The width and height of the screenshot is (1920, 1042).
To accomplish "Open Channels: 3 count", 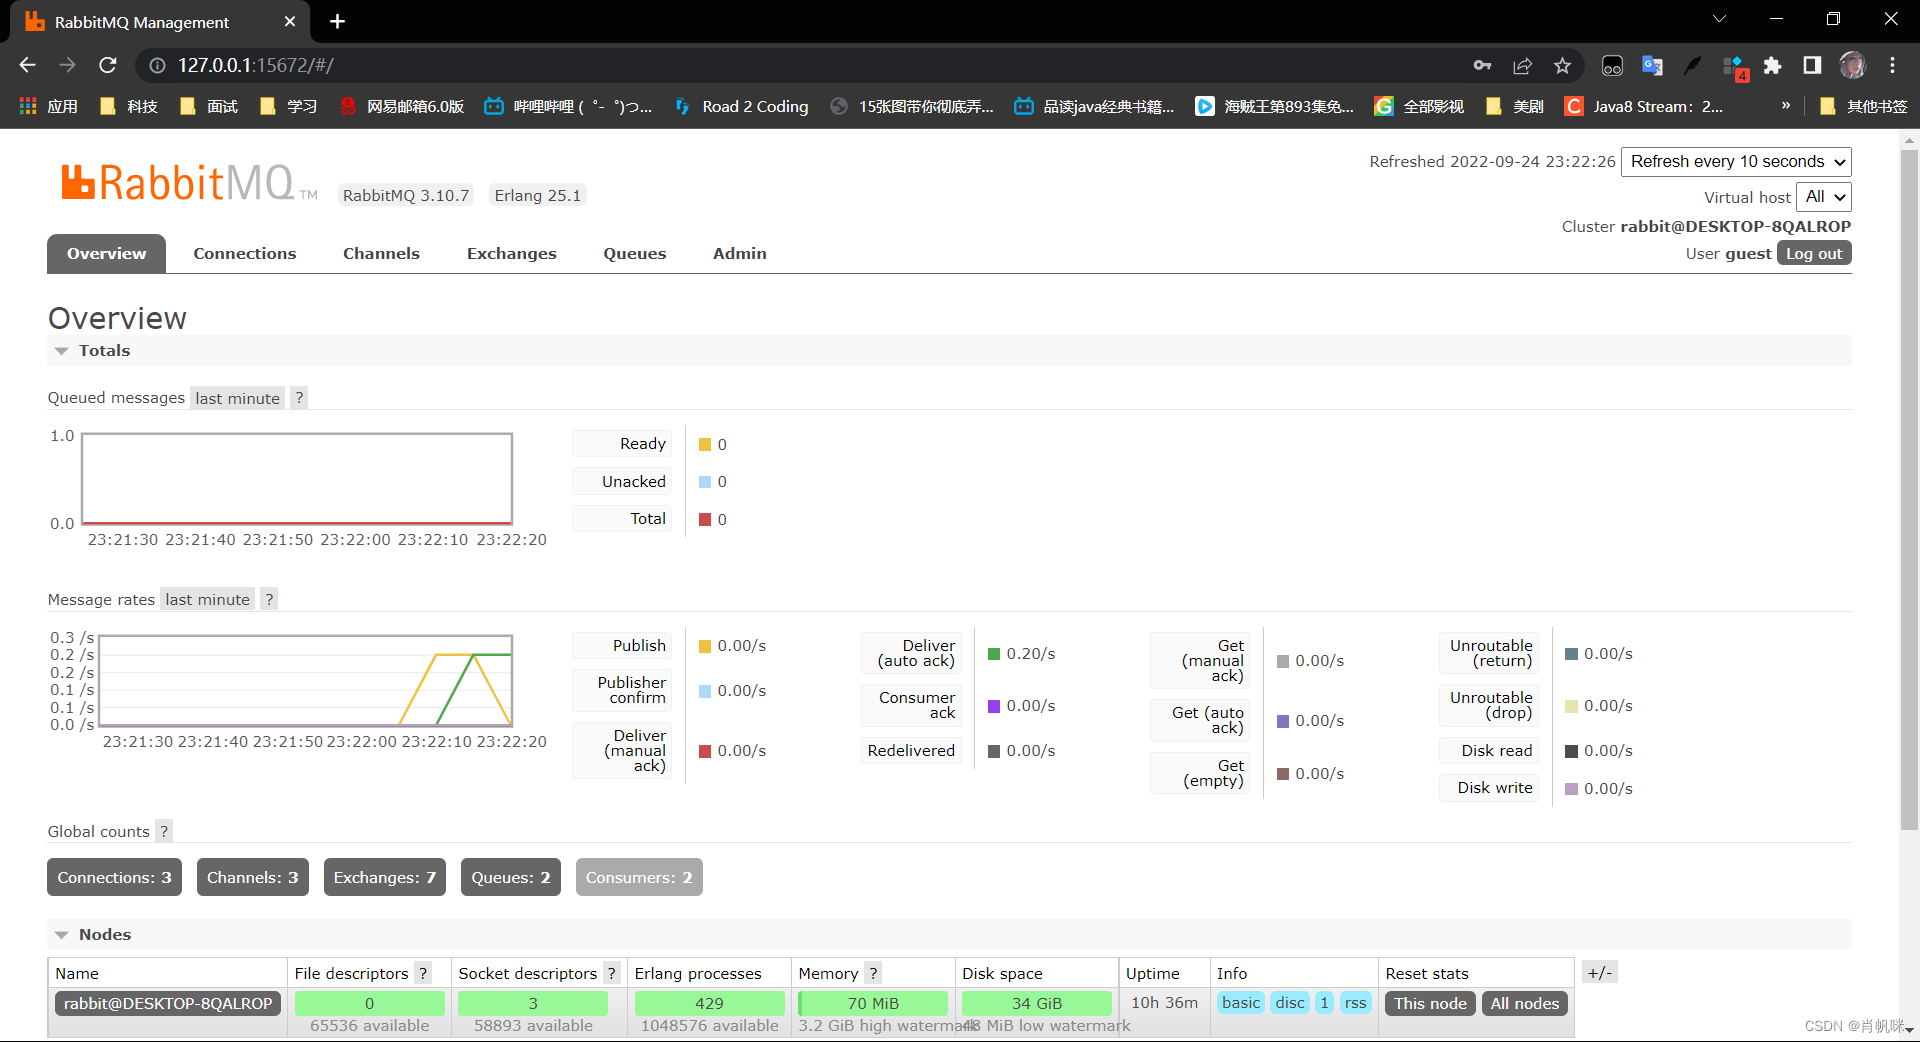I will point(252,877).
